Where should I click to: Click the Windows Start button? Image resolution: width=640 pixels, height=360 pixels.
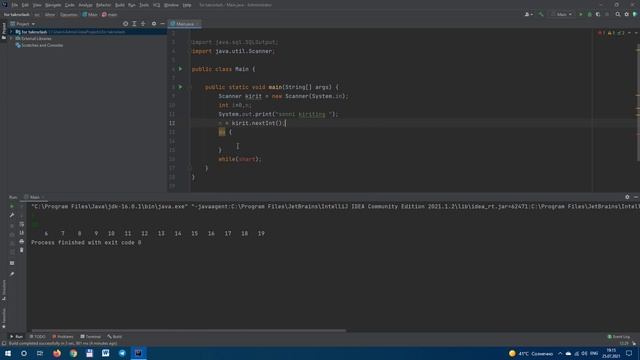[x=8, y=353]
